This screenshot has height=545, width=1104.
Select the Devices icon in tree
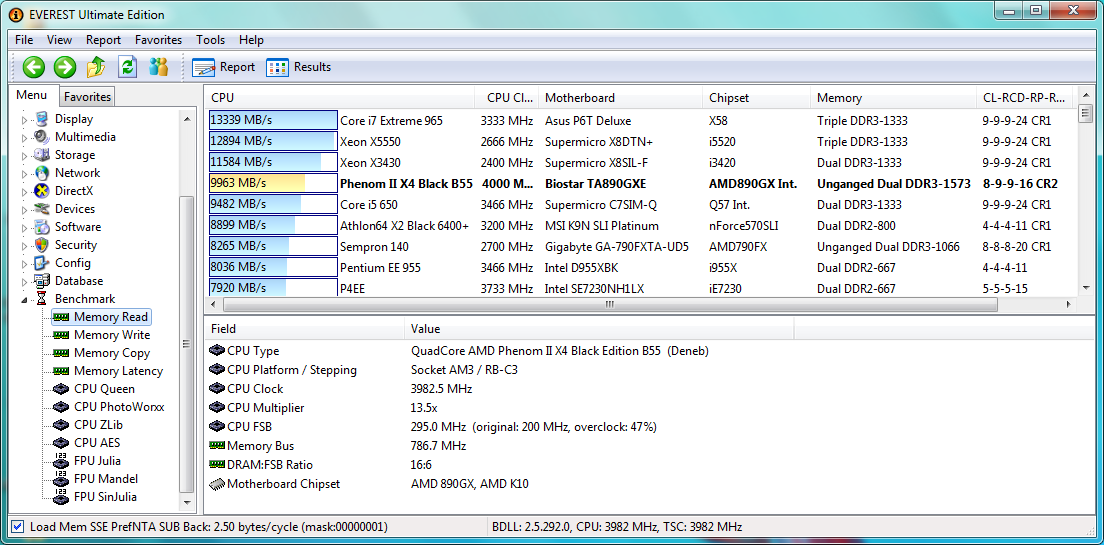[42, 208]
